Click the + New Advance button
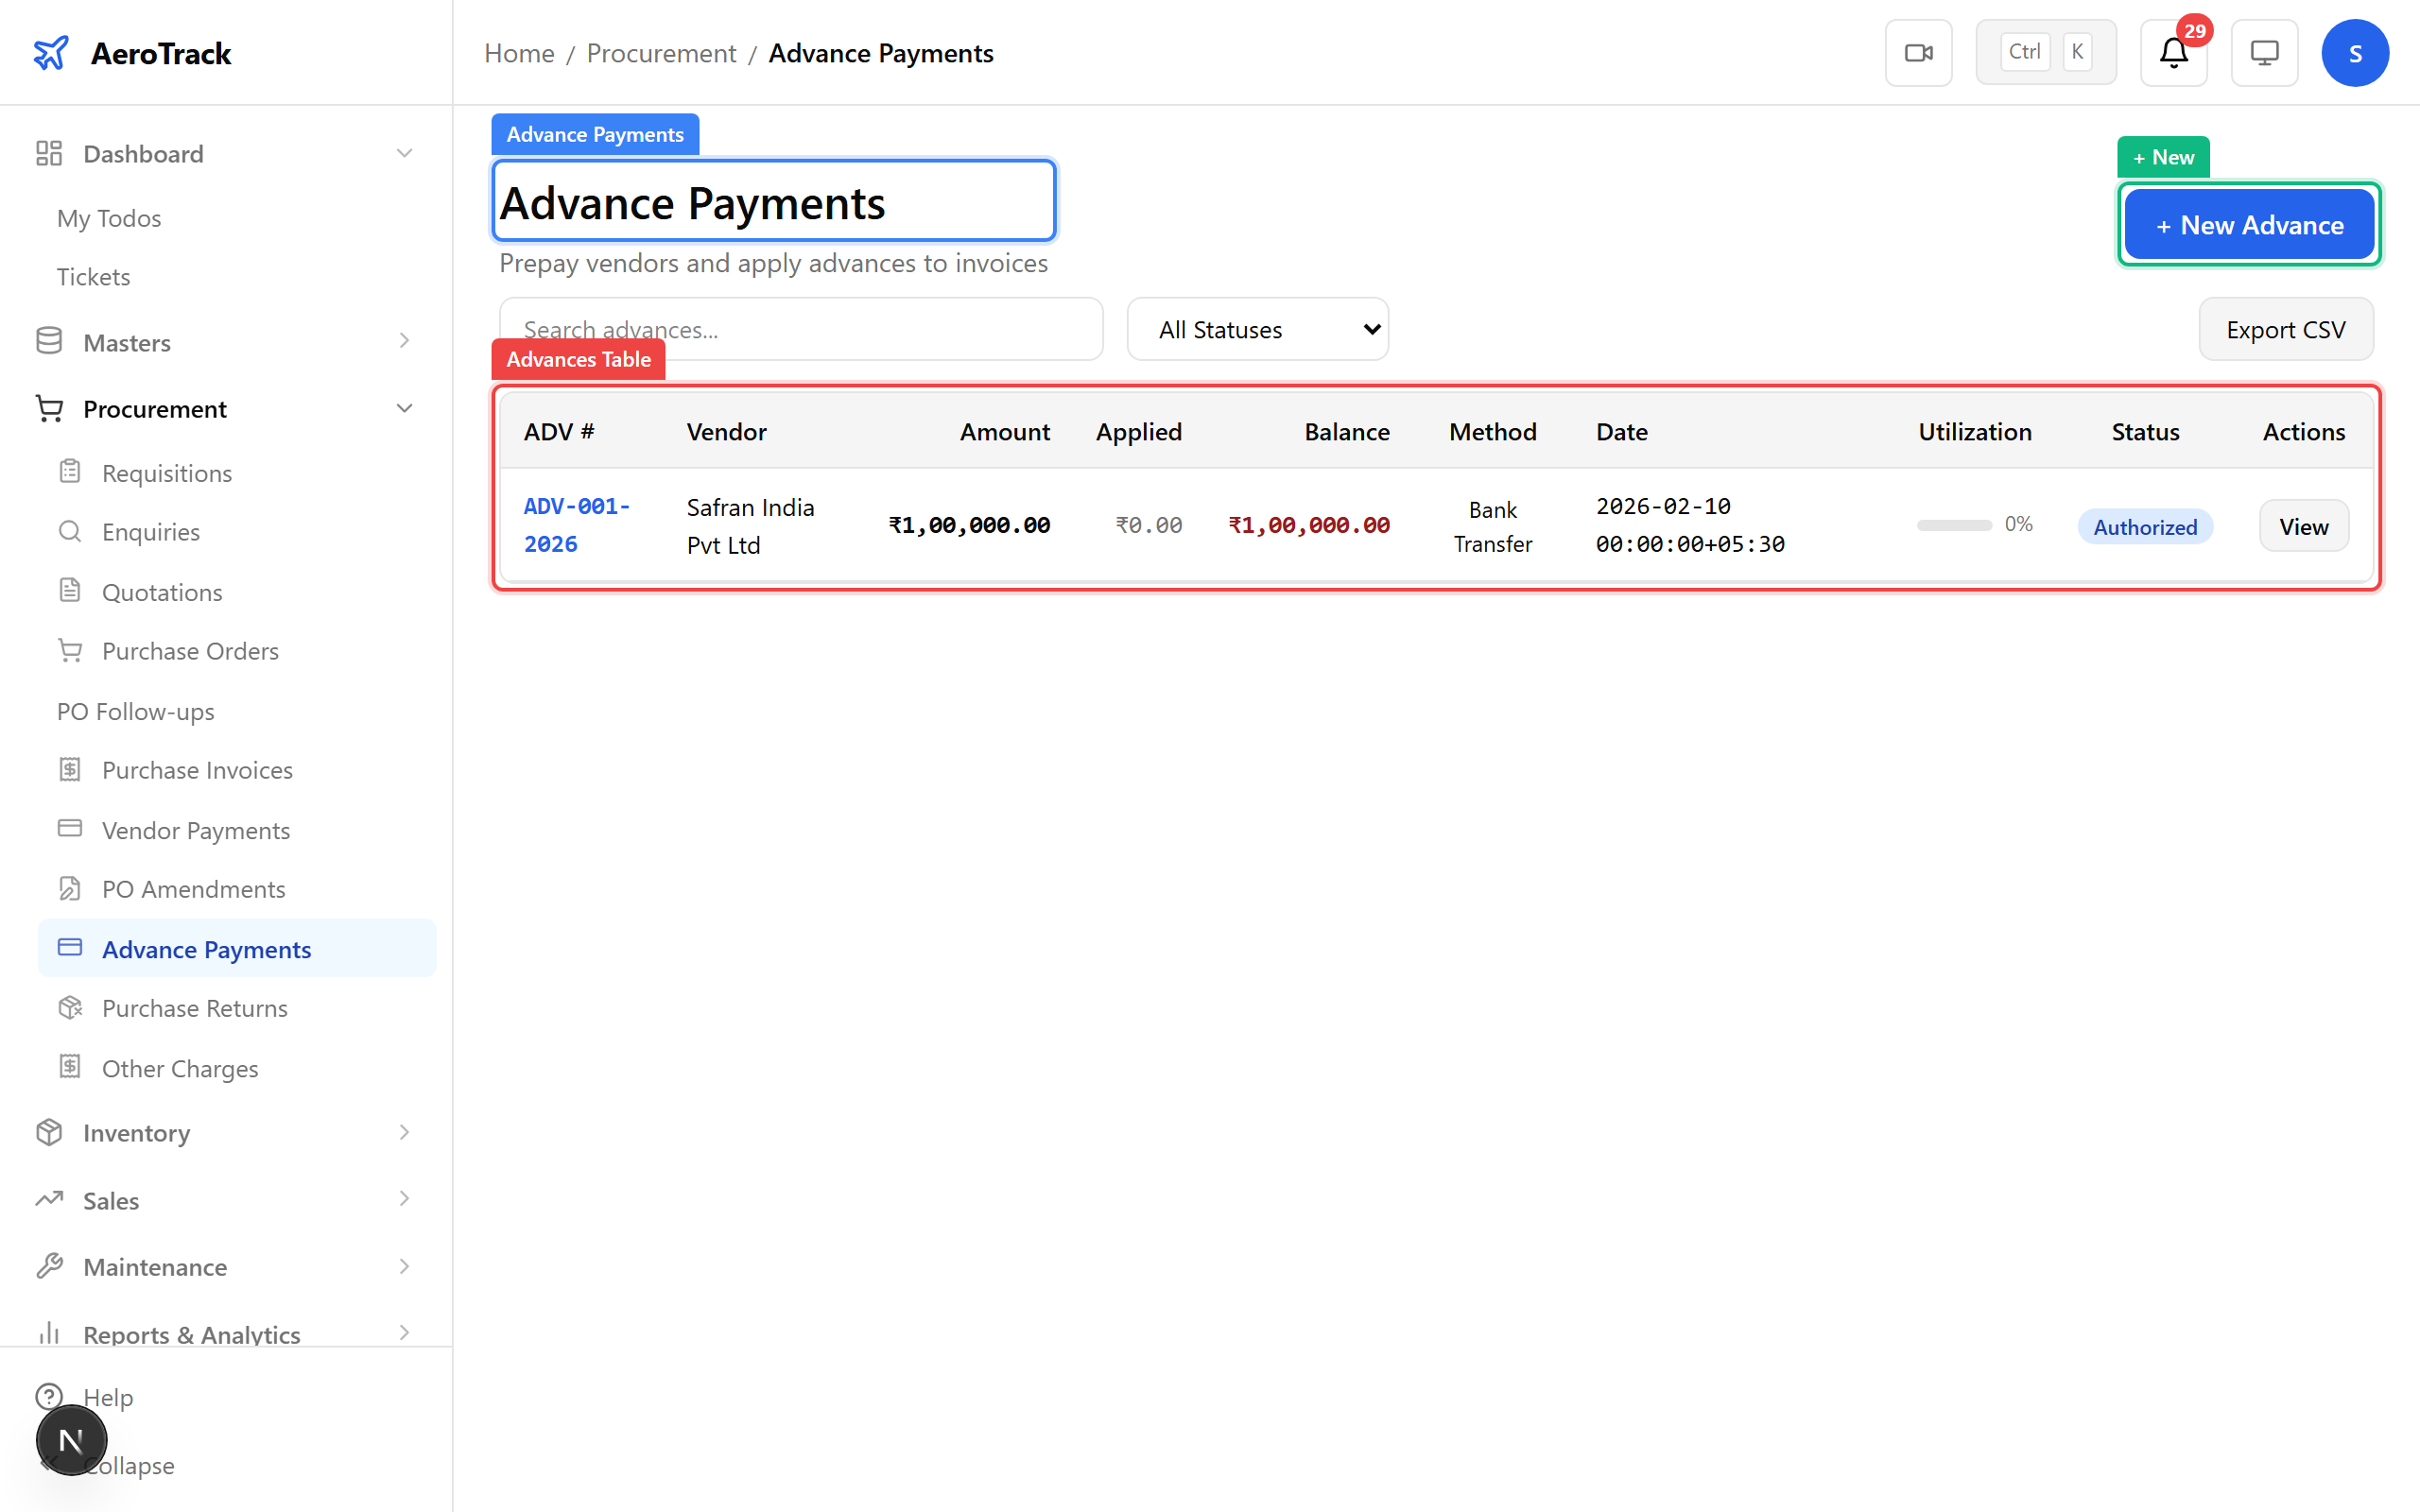This screenshot has height=1512, width=2420. [x=2249, y=224]
